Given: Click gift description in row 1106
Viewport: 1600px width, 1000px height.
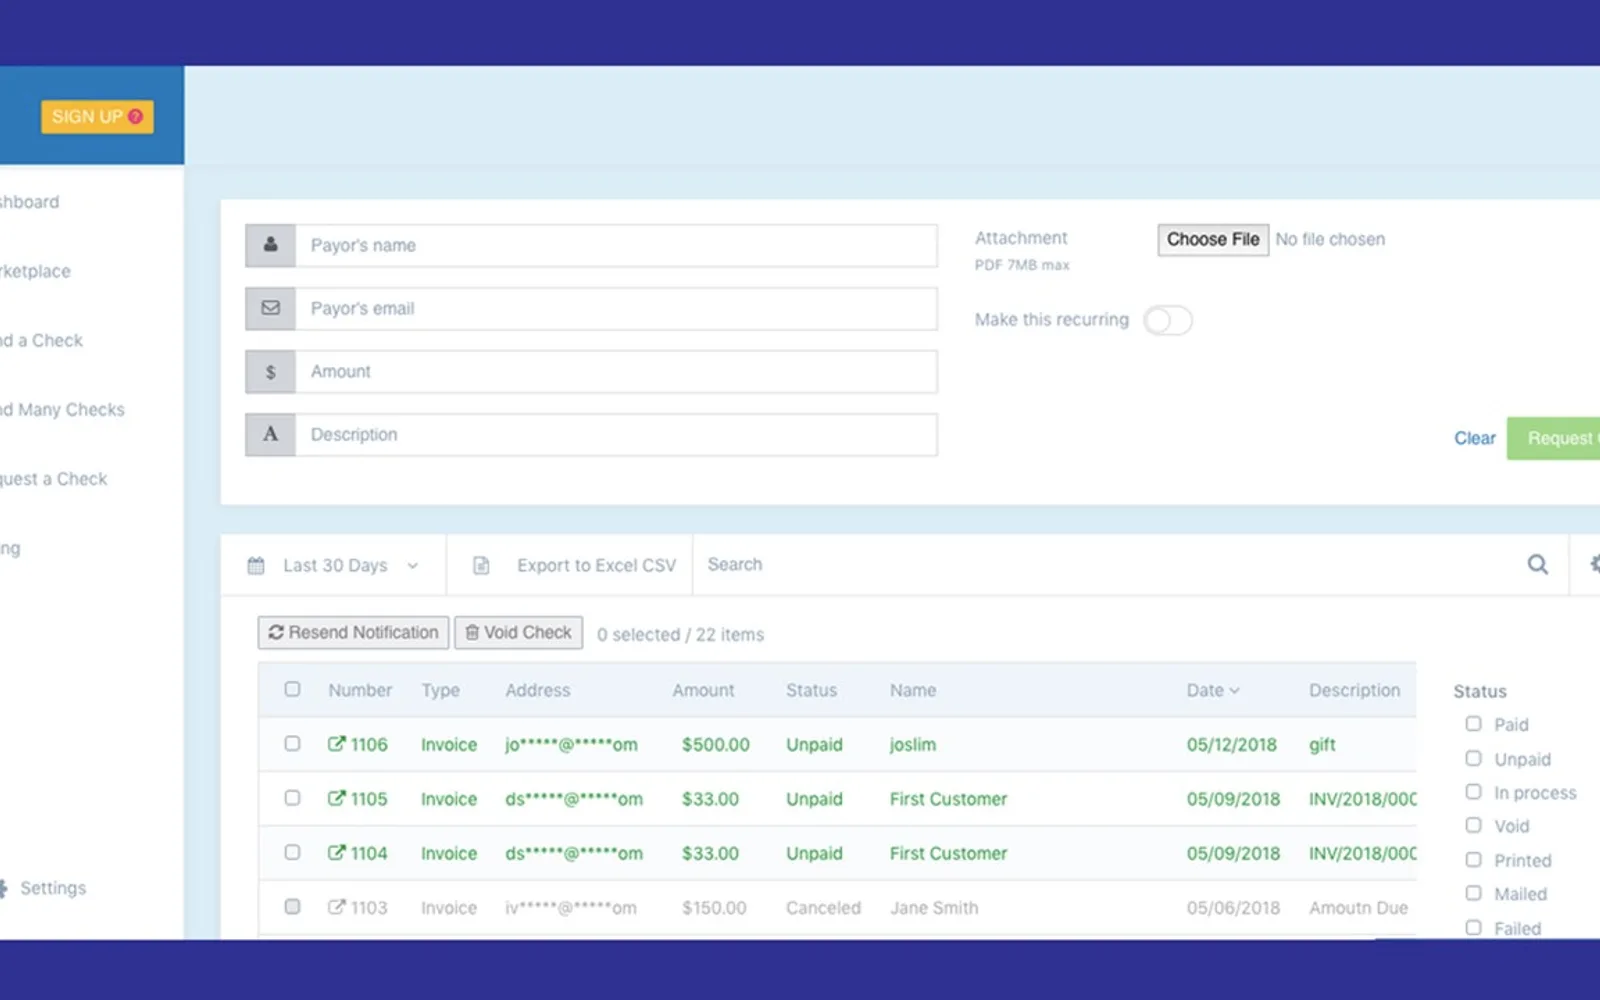Looking at the screenshot, I should click(x=1322, y=745).
